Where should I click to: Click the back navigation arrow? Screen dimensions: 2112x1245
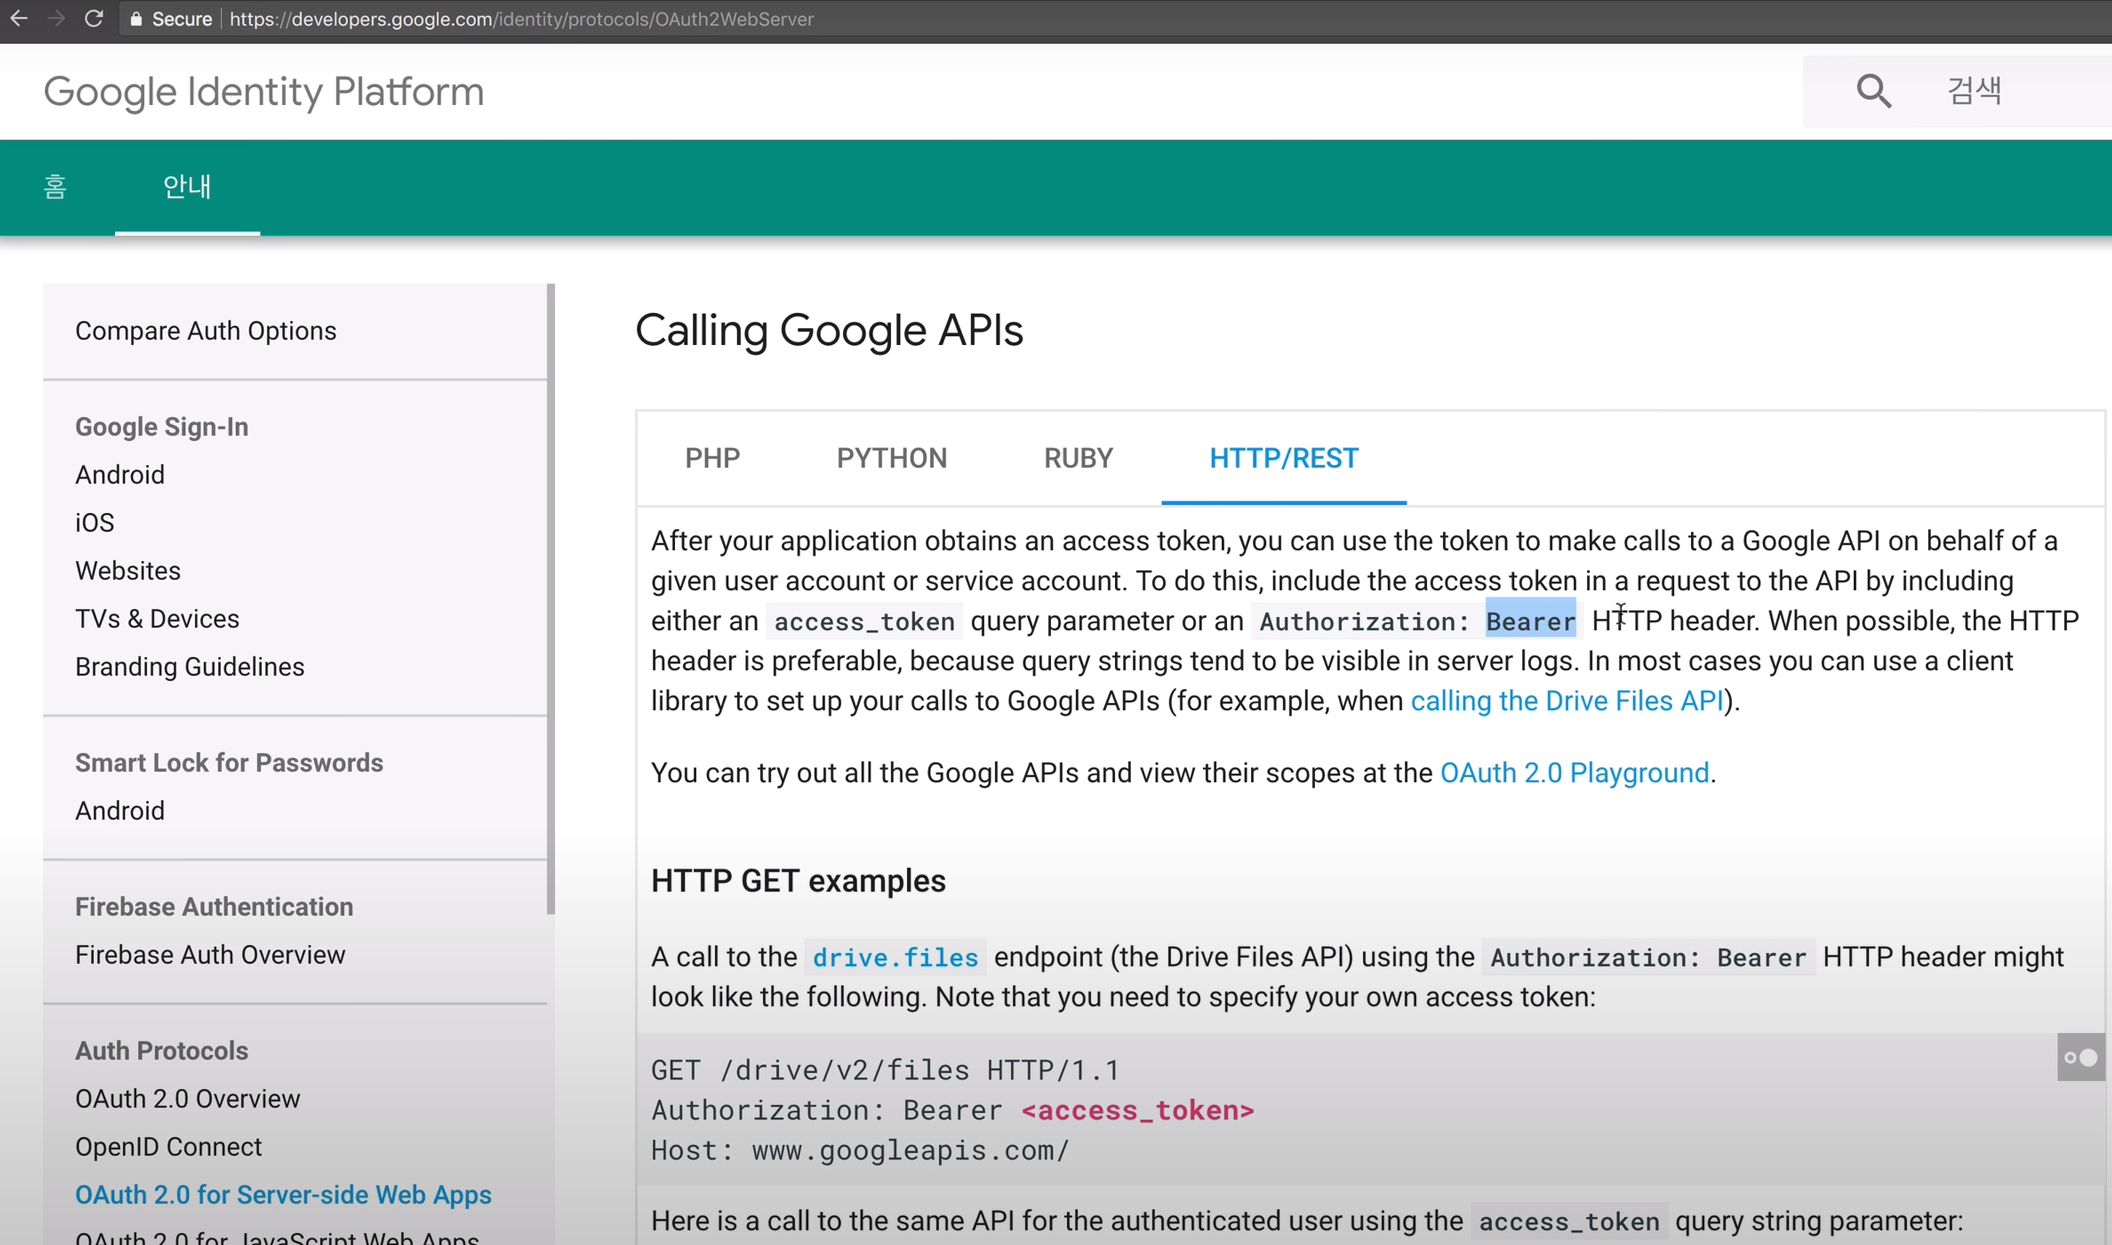click(20, 19)
